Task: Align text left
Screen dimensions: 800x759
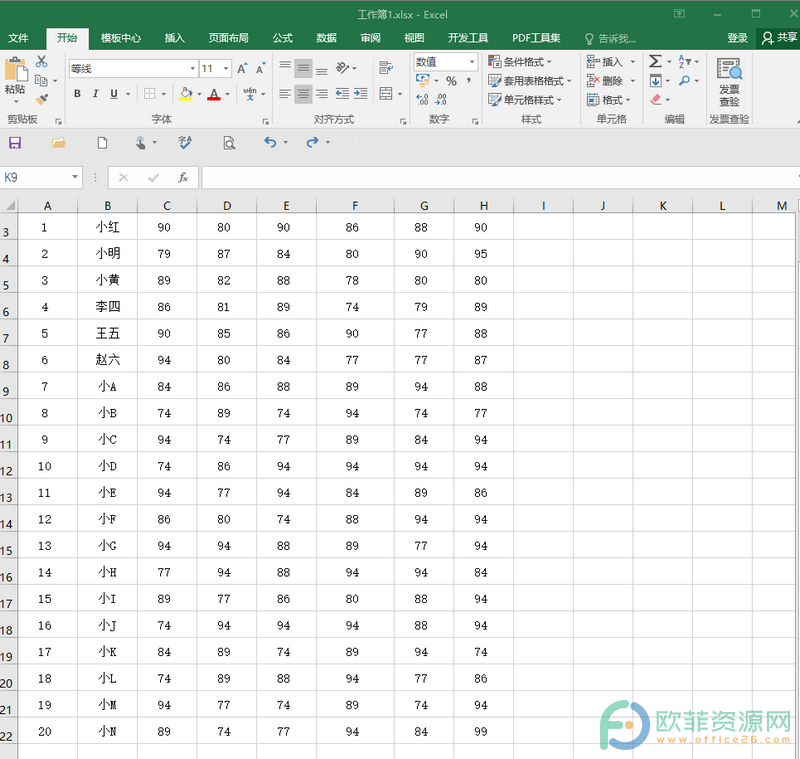Action: (x=285, y=94)
